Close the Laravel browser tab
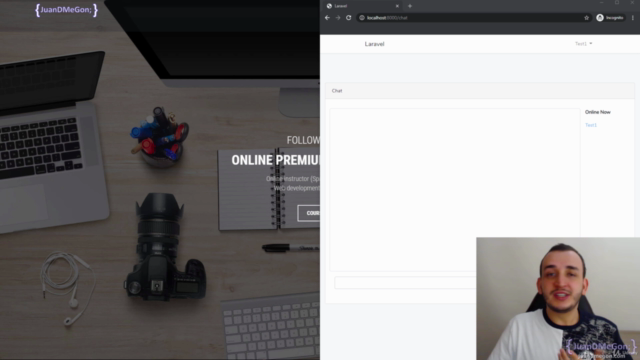The width and height of the screenshot is (640, 360). [397, 6]
